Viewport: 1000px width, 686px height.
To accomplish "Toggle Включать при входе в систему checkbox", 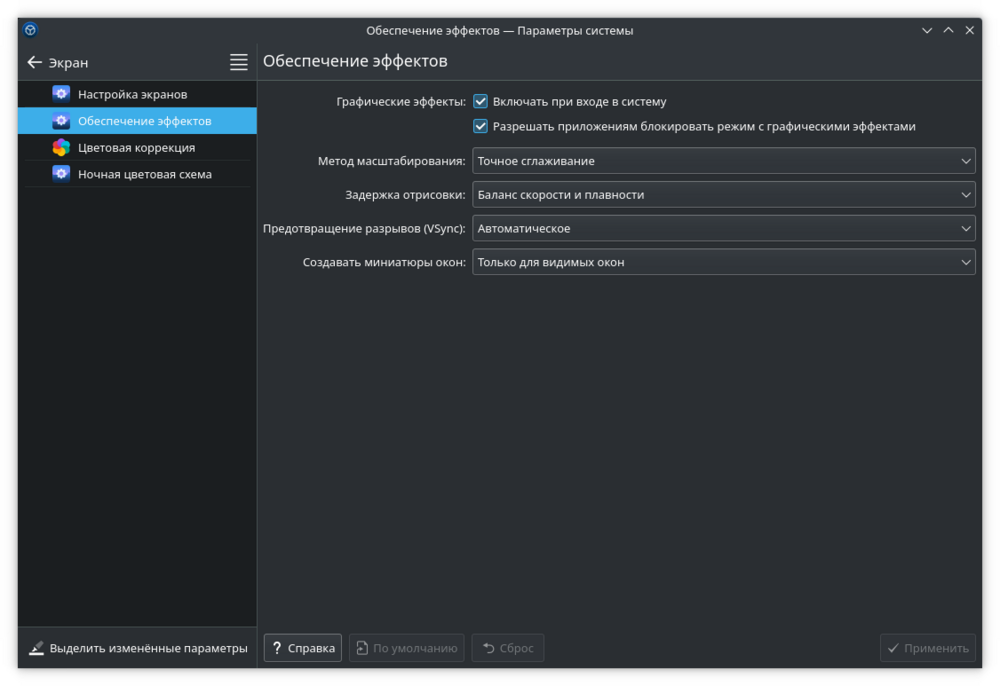I will point(481,102).
